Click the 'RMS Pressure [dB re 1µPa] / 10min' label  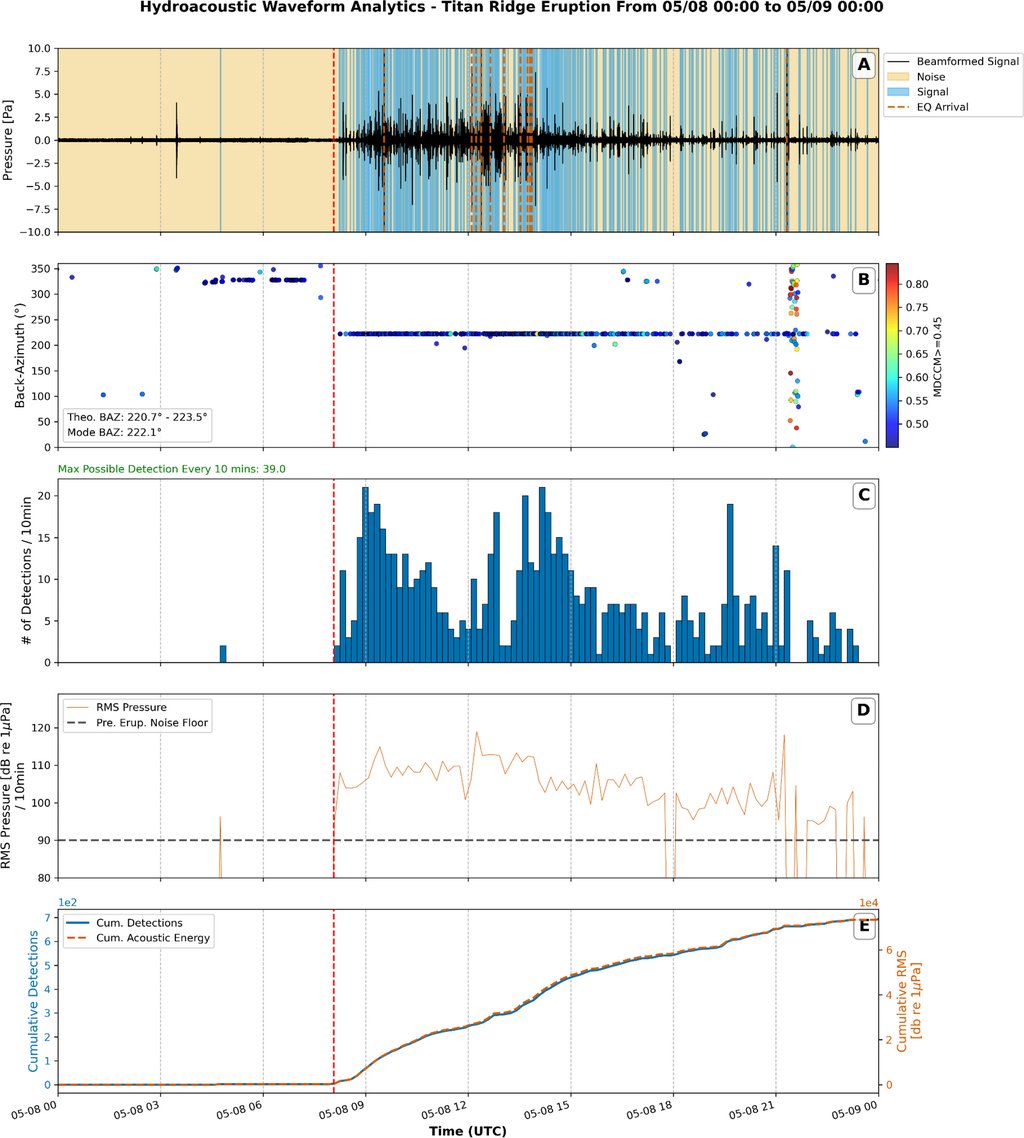point(13,785)
